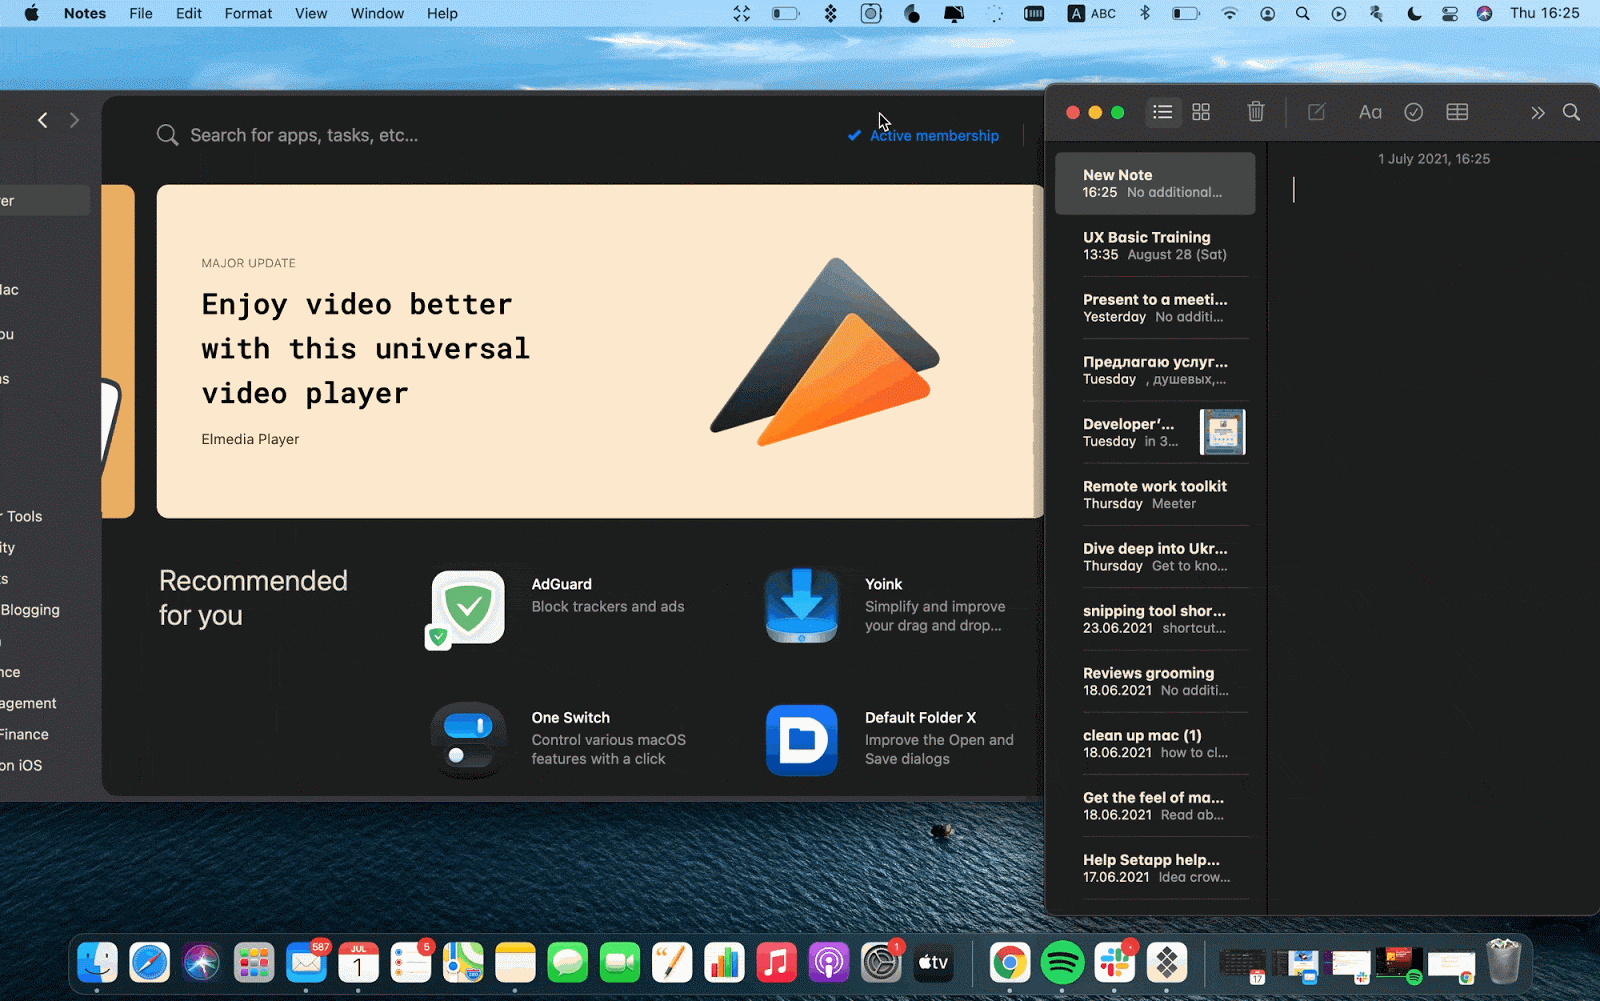Open the Help menu
Image resolution: width=1600 pixels, height=1001 pixels.
pyautogui.click(x=442, y=13)
